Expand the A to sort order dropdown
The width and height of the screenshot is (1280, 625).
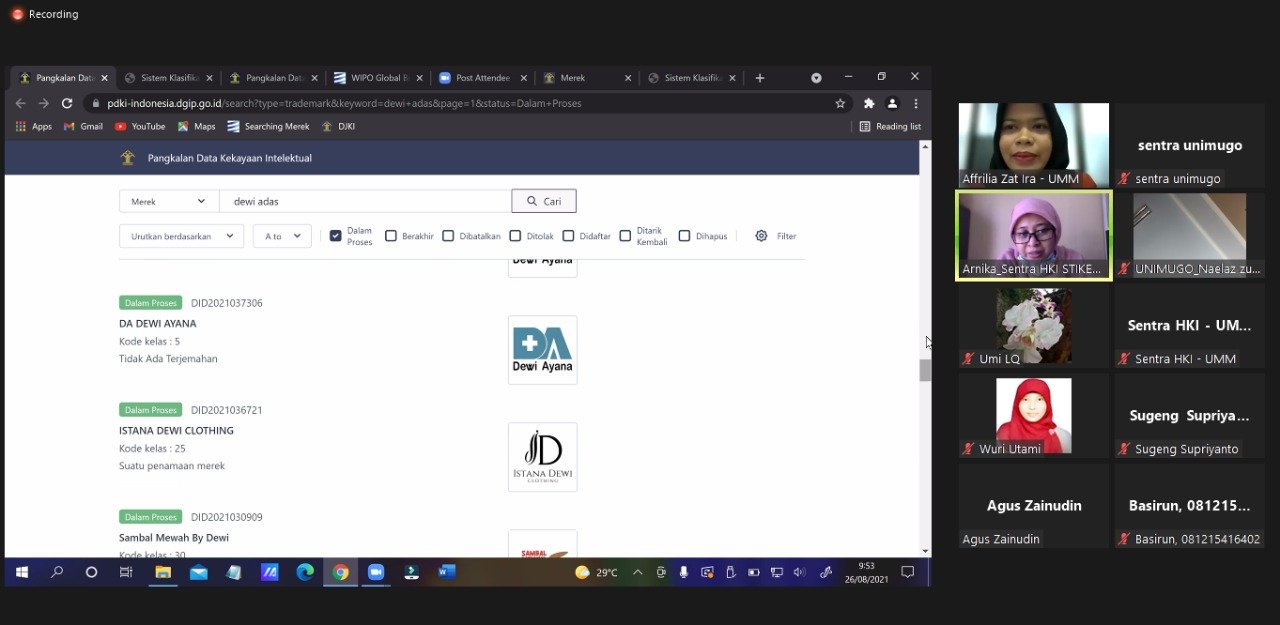pyautogui.click(x=282, y=236)
